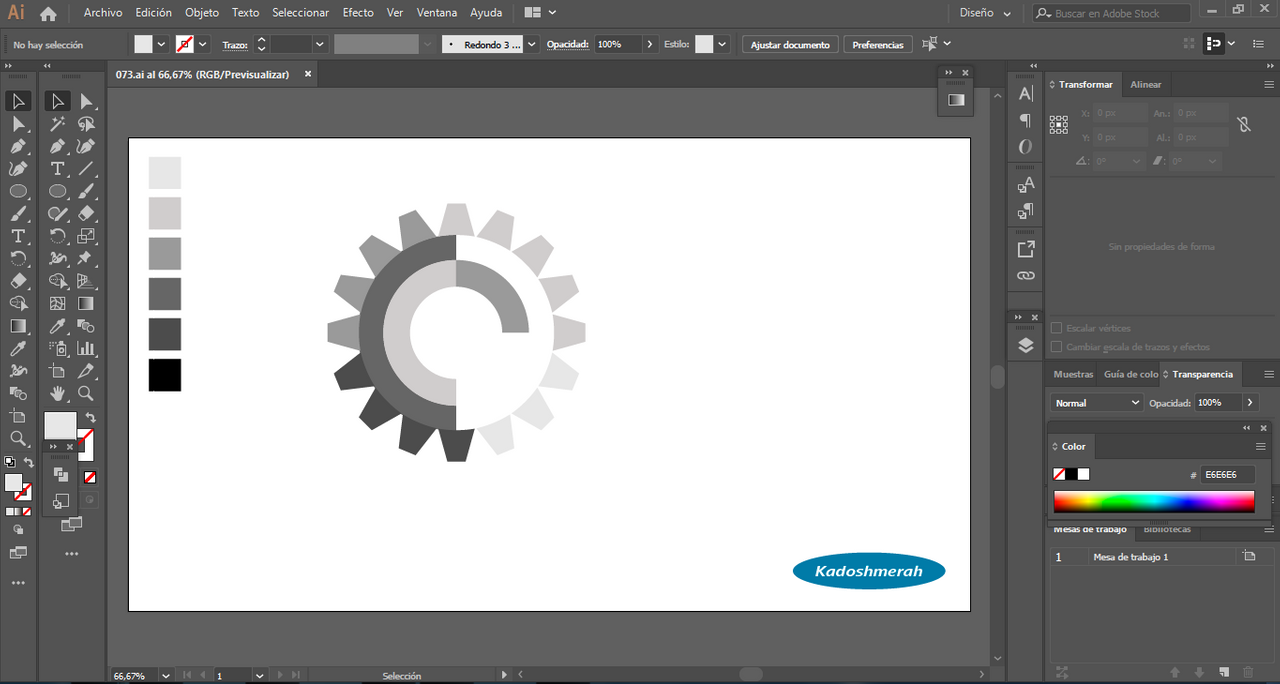Click the Ajustar documento button
This screenshot has height=684, width=1280.
point(790,44)
